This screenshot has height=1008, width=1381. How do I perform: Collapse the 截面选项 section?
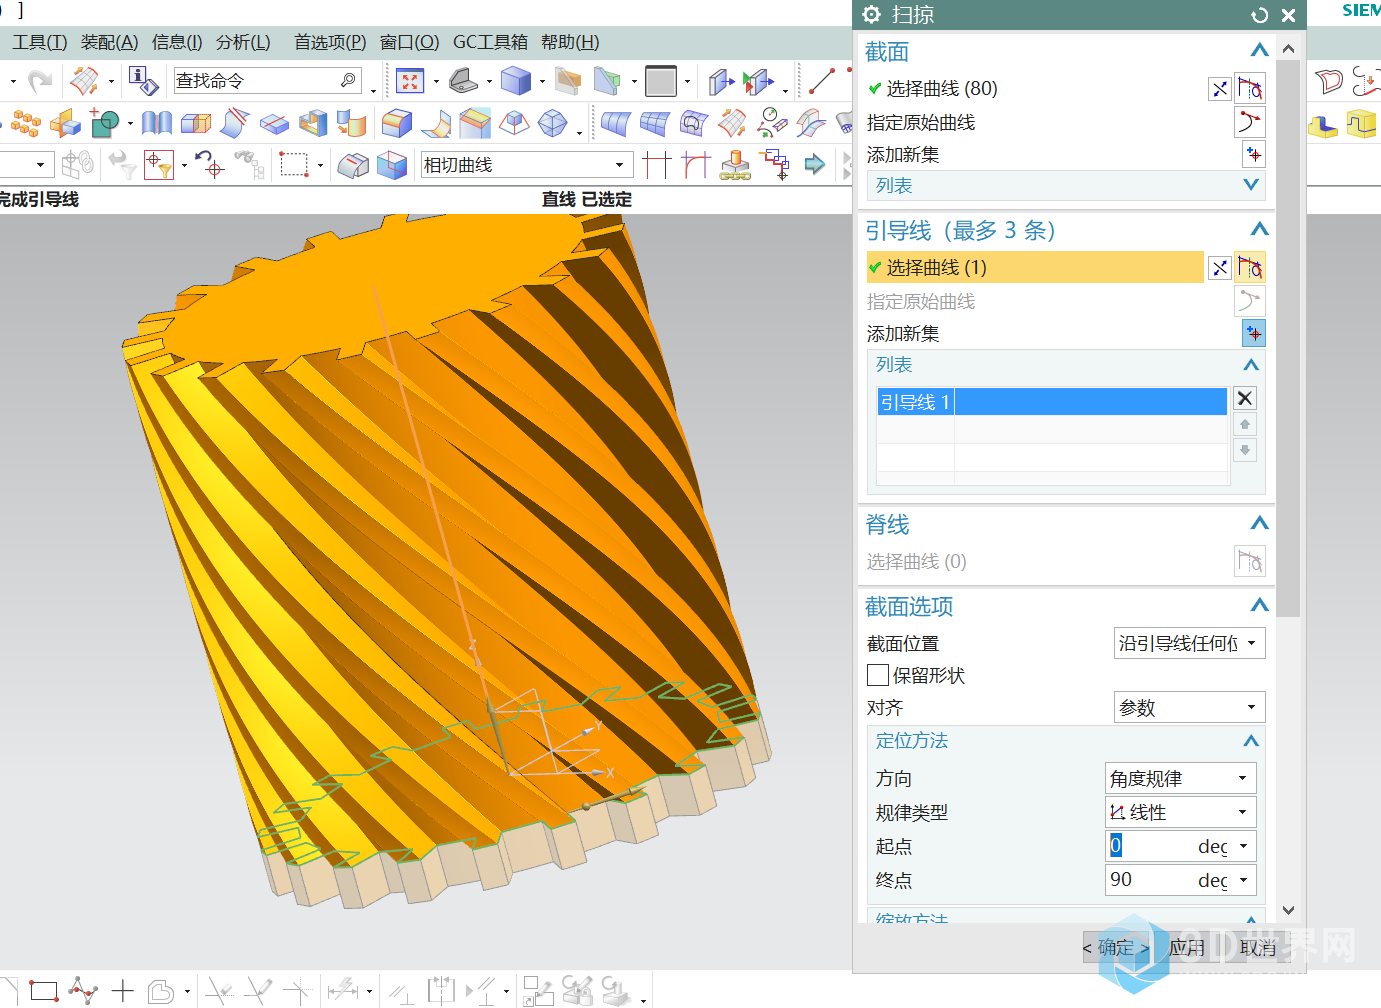click(1259, 606)
